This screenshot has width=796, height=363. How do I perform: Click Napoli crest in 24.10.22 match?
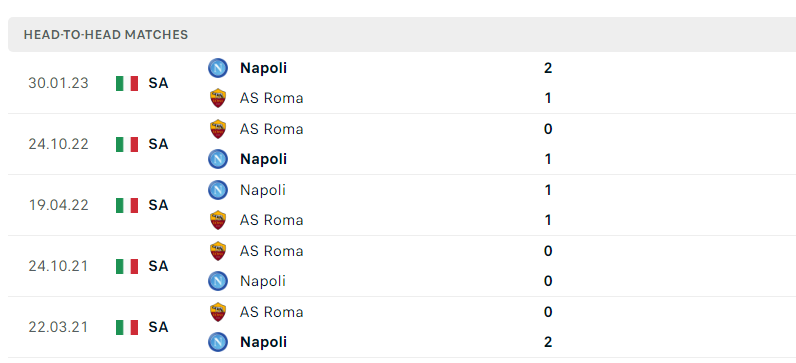pyautogui.click(x=218, y=159)
